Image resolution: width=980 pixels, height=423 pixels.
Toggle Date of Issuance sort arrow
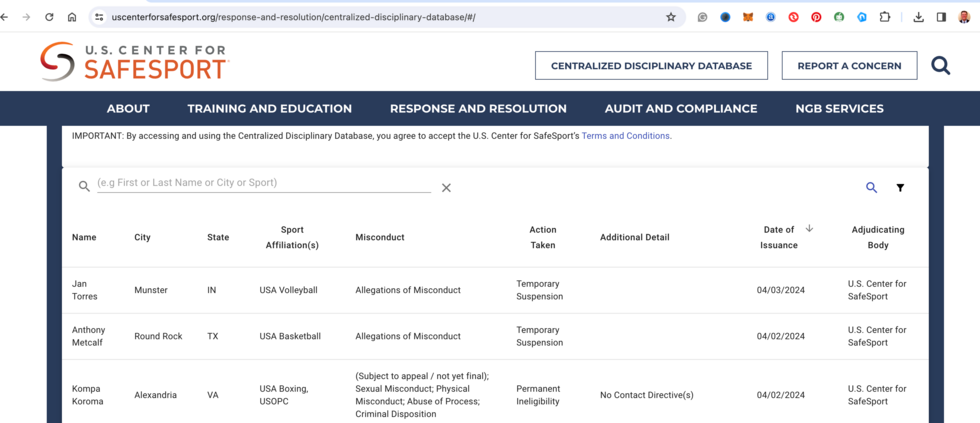point(809,229)
